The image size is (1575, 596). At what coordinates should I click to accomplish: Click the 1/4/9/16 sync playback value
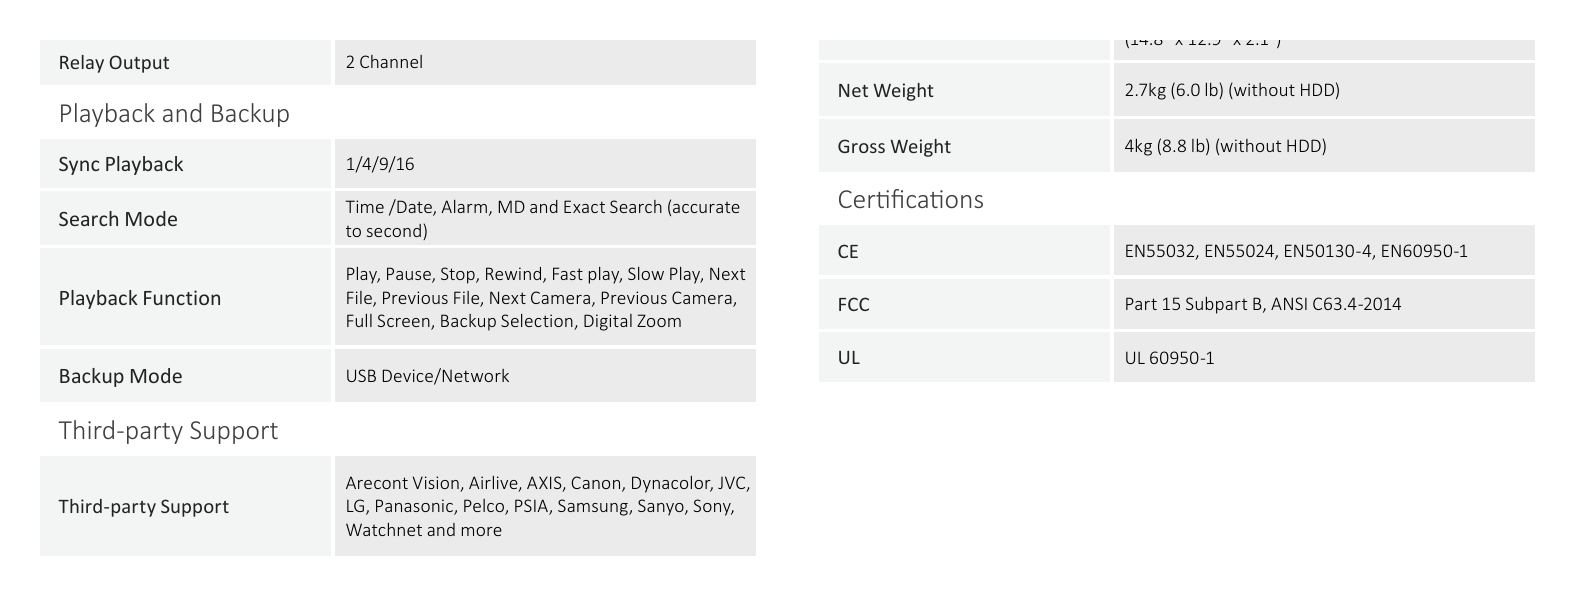[x=380, y=164]
